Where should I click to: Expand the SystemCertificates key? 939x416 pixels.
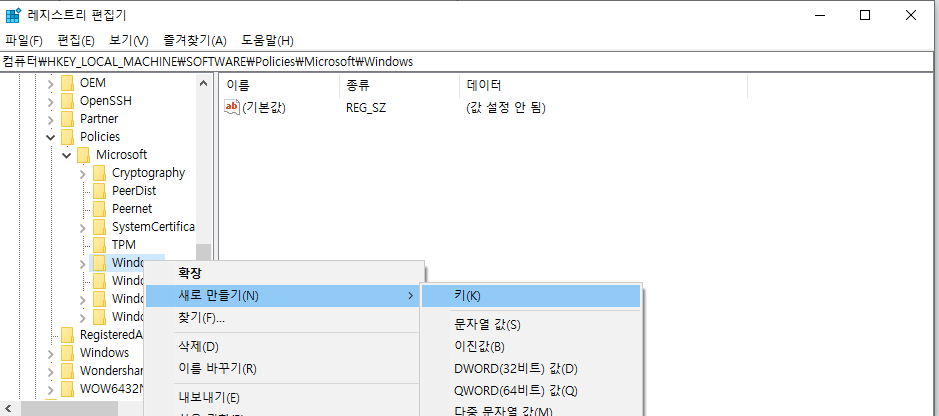pyautogui.click(x=83, y=227)
